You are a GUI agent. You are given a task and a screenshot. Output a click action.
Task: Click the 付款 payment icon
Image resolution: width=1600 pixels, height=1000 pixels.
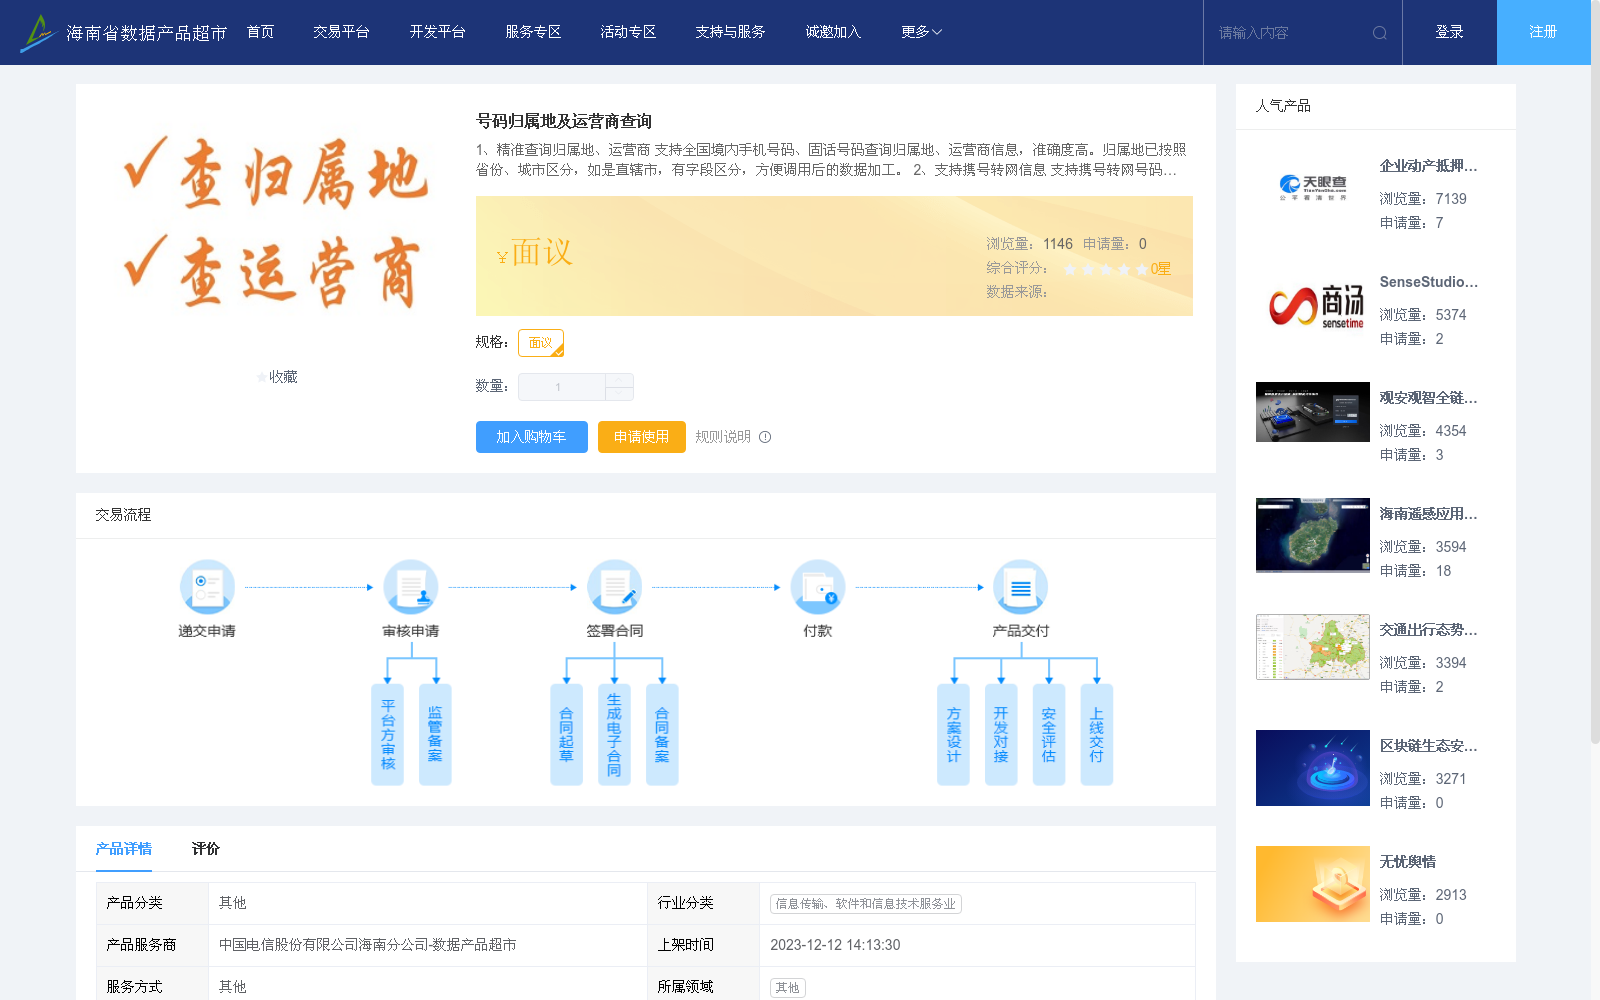818,587
